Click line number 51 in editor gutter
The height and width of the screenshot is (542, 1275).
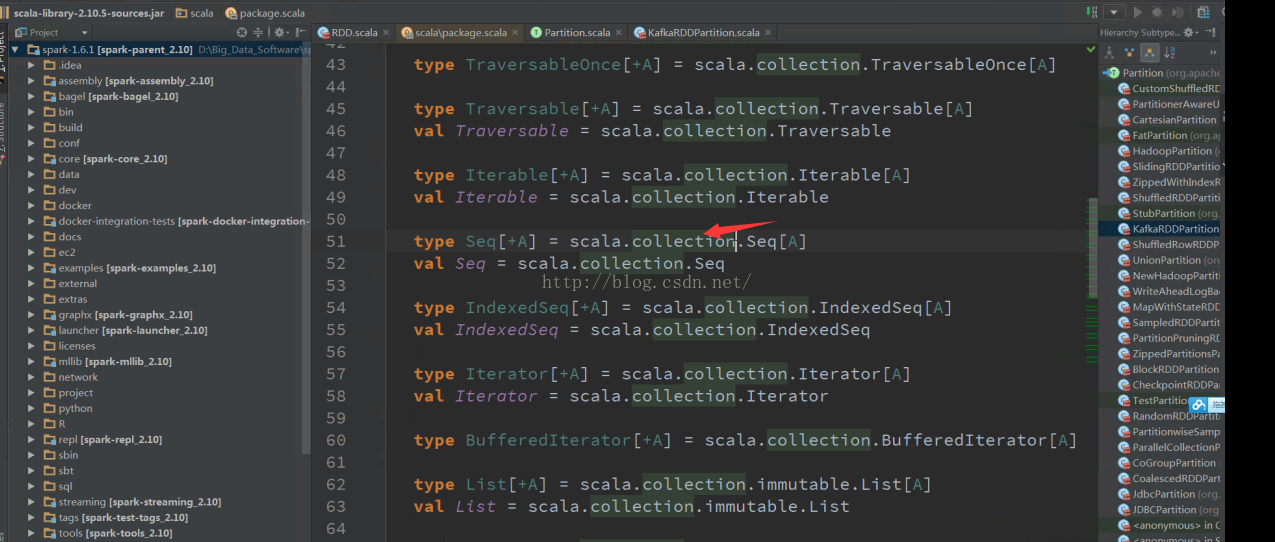pos(336,241)
